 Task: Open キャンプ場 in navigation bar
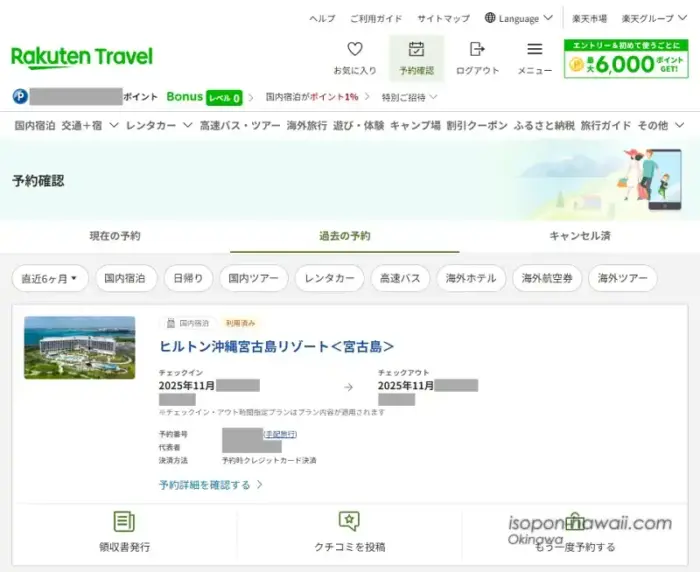point(415,125)
